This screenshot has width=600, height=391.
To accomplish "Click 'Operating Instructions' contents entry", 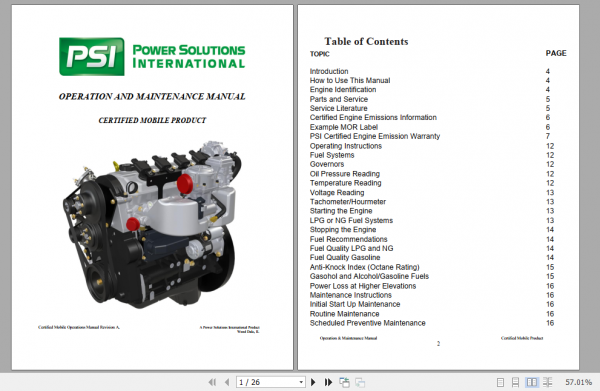I will click(346, 146).
